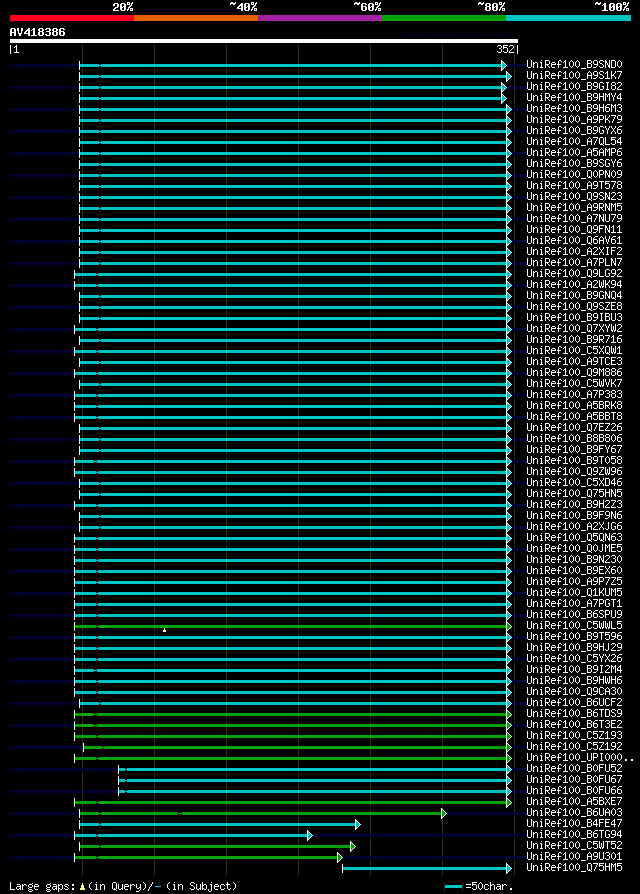Open hit UniRef100_B9SND0
The height and width of the screenshot is (894, 640).
574,64
